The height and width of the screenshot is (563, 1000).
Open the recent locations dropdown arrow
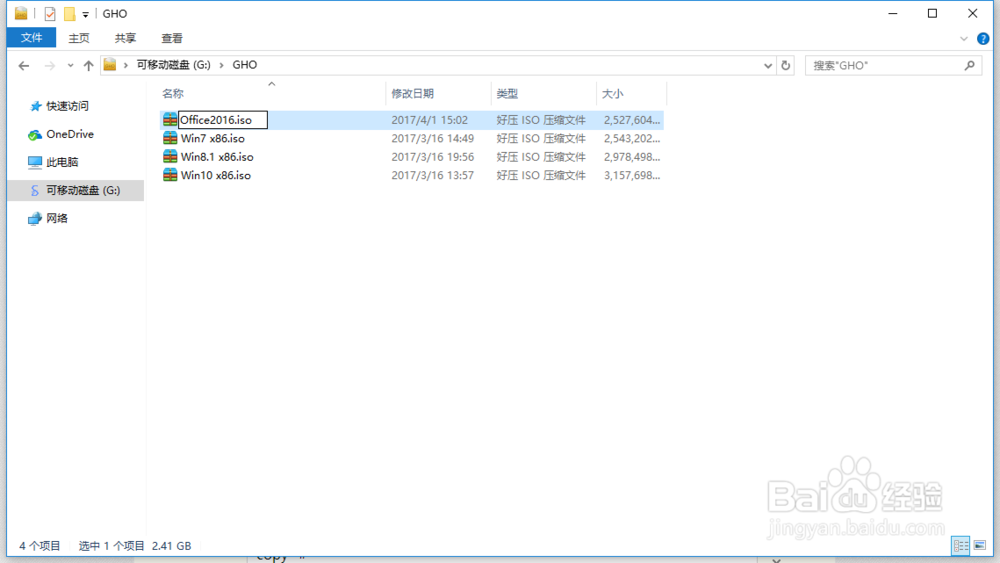[x=70, y=65]
